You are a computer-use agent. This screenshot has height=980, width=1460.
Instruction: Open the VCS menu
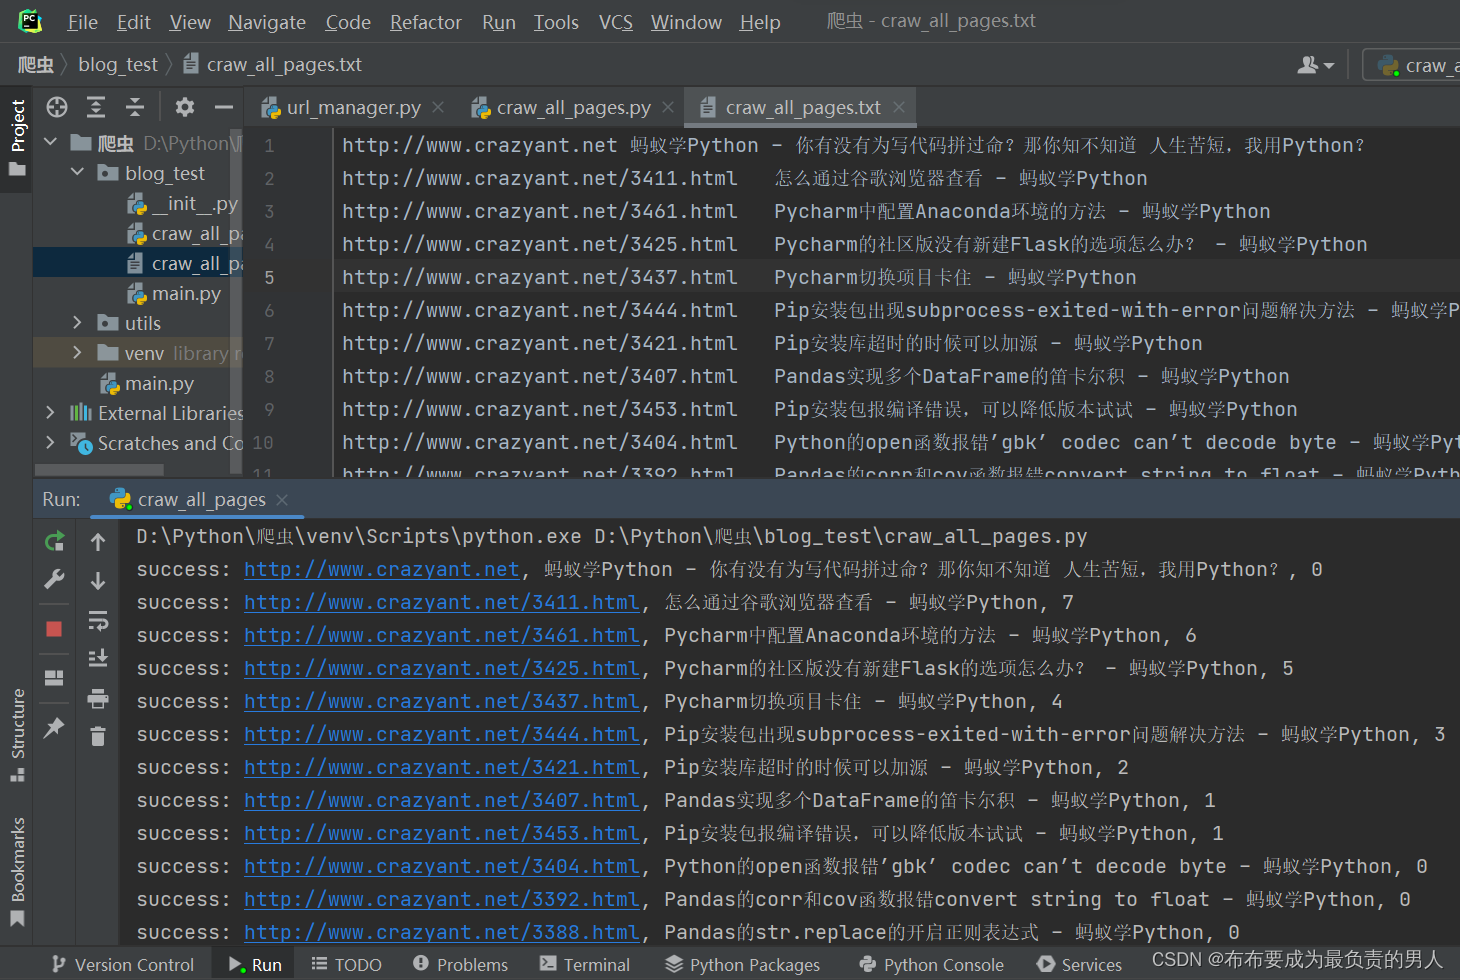click(615, 22)
